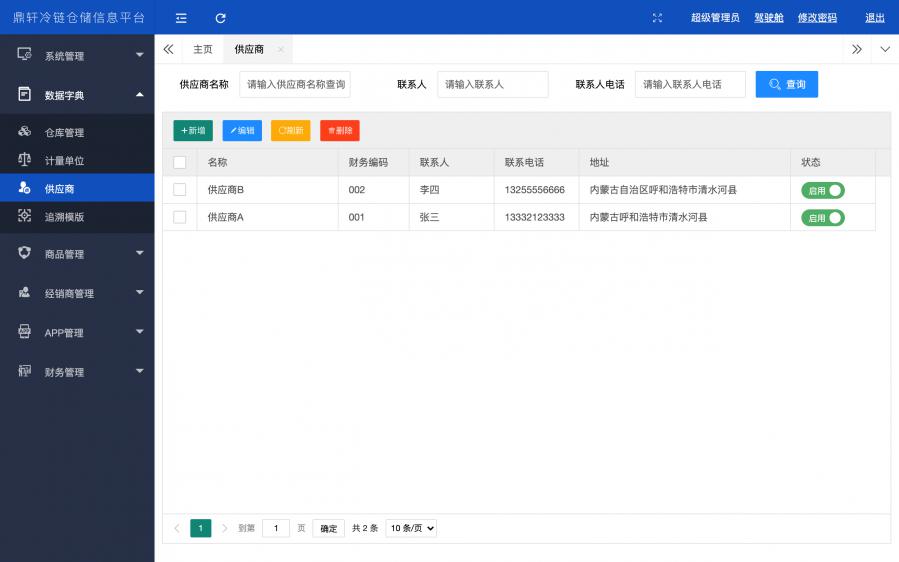Toggle the status switch for 供应商B

pyautogui.click(x=822, y=190)
